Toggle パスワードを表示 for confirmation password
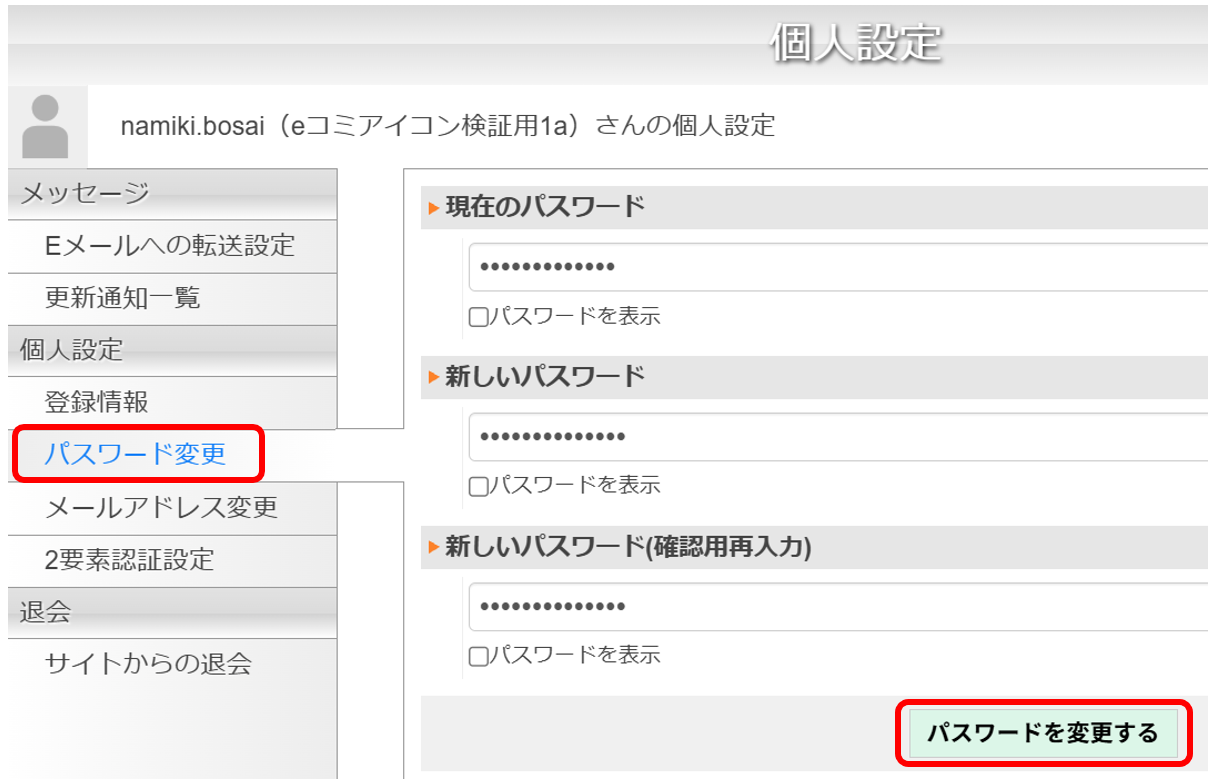 (478, 656)
